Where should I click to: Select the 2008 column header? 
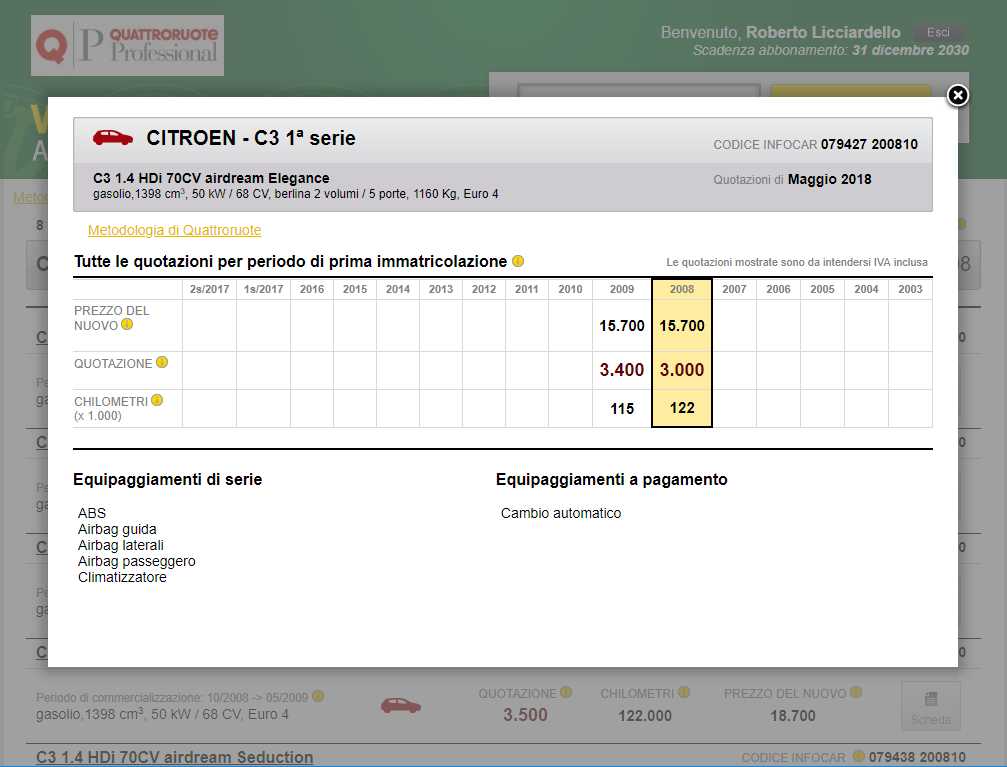(682, 289)
